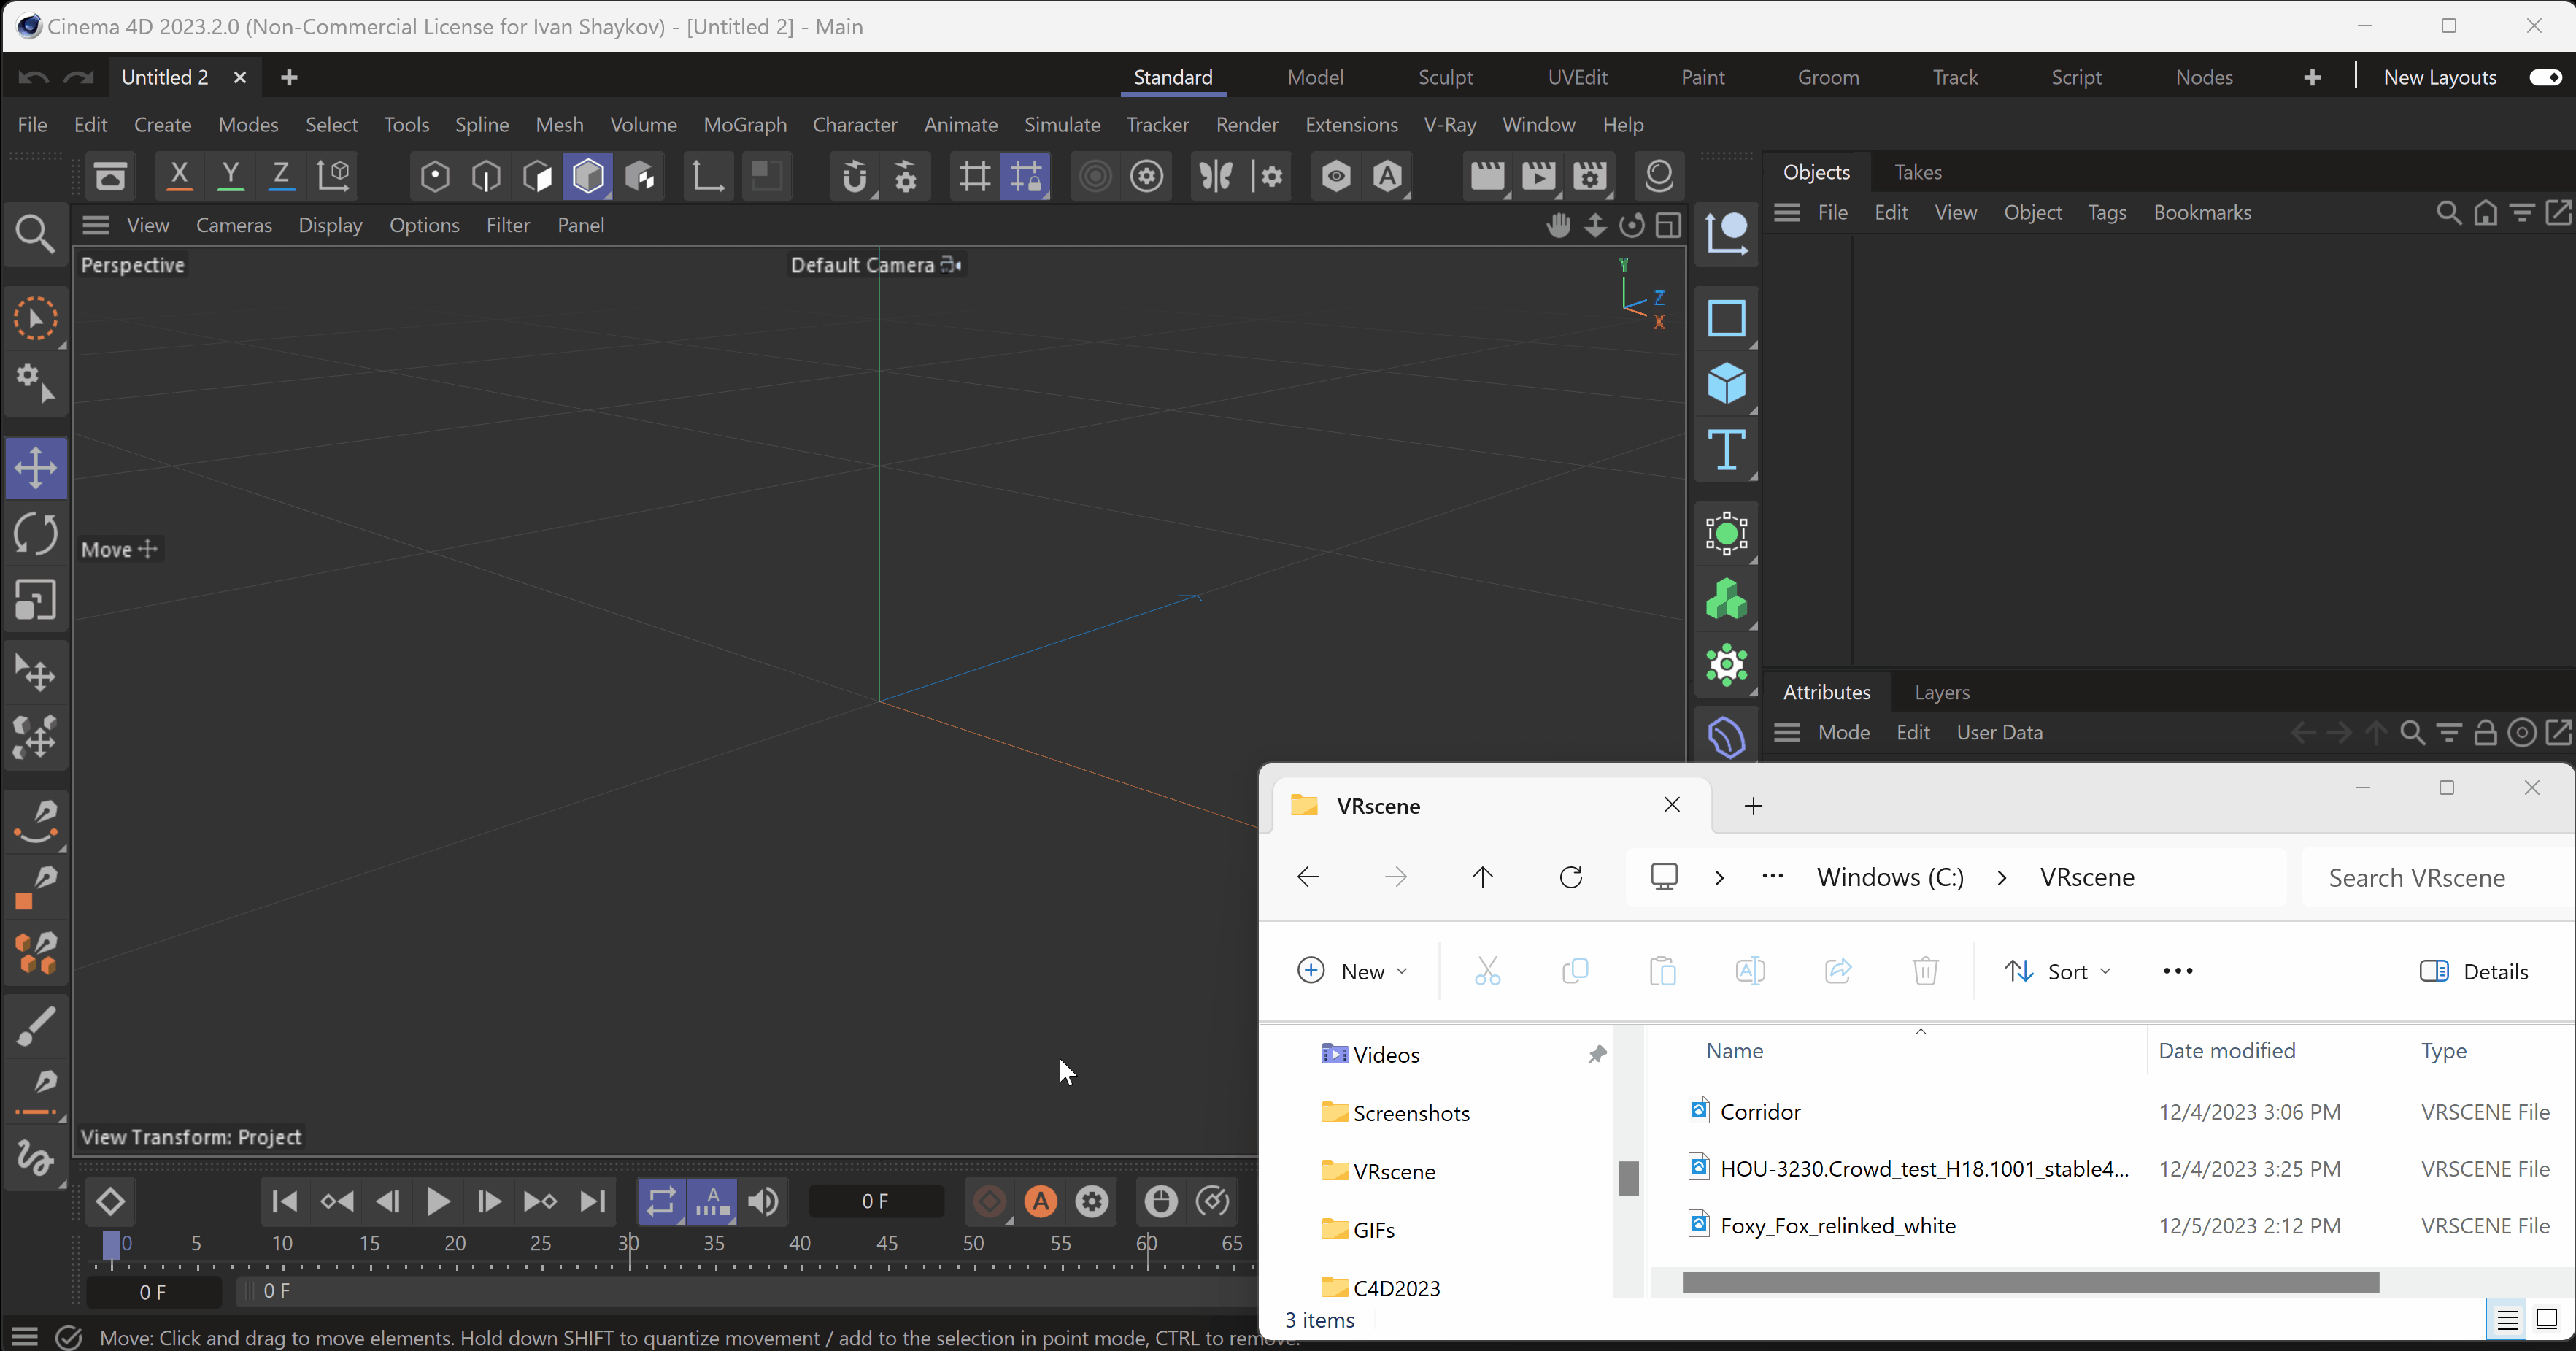This screenshot has width=2576, height=1351.
Task: Add a MoText object from the right sidebar
Action: [1726, 451]
